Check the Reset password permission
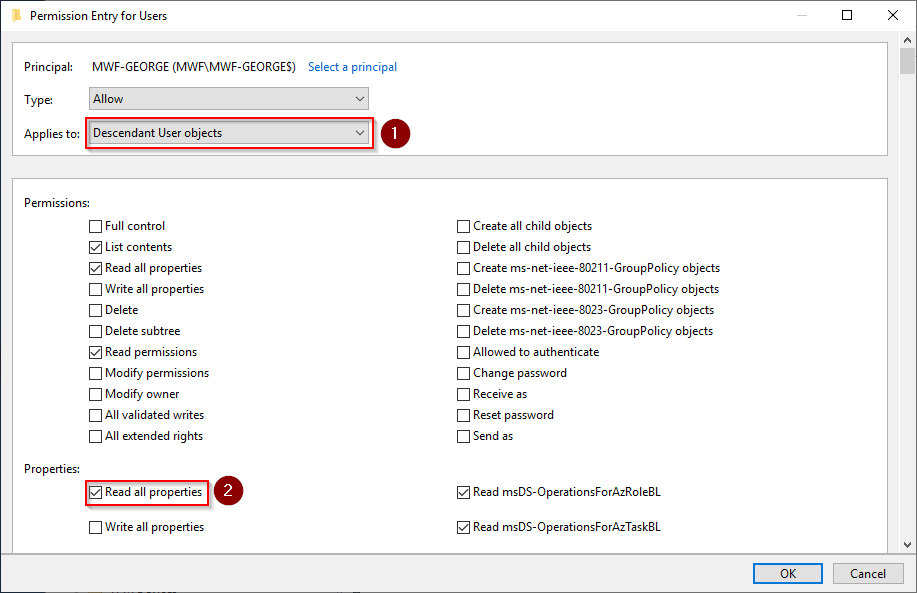917x593 pixels. click(464, 416)
